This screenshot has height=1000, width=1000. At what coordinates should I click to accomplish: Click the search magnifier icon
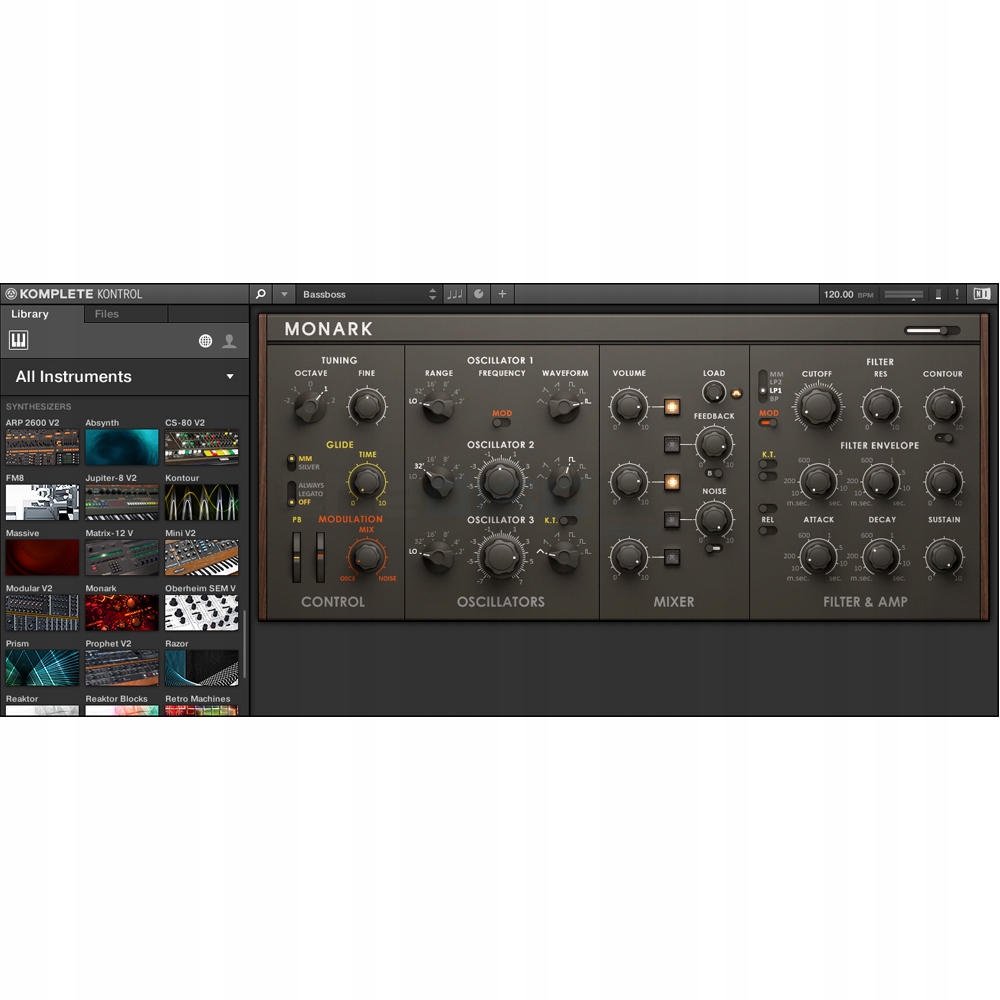pyautogui.click(x=261, y=294)
